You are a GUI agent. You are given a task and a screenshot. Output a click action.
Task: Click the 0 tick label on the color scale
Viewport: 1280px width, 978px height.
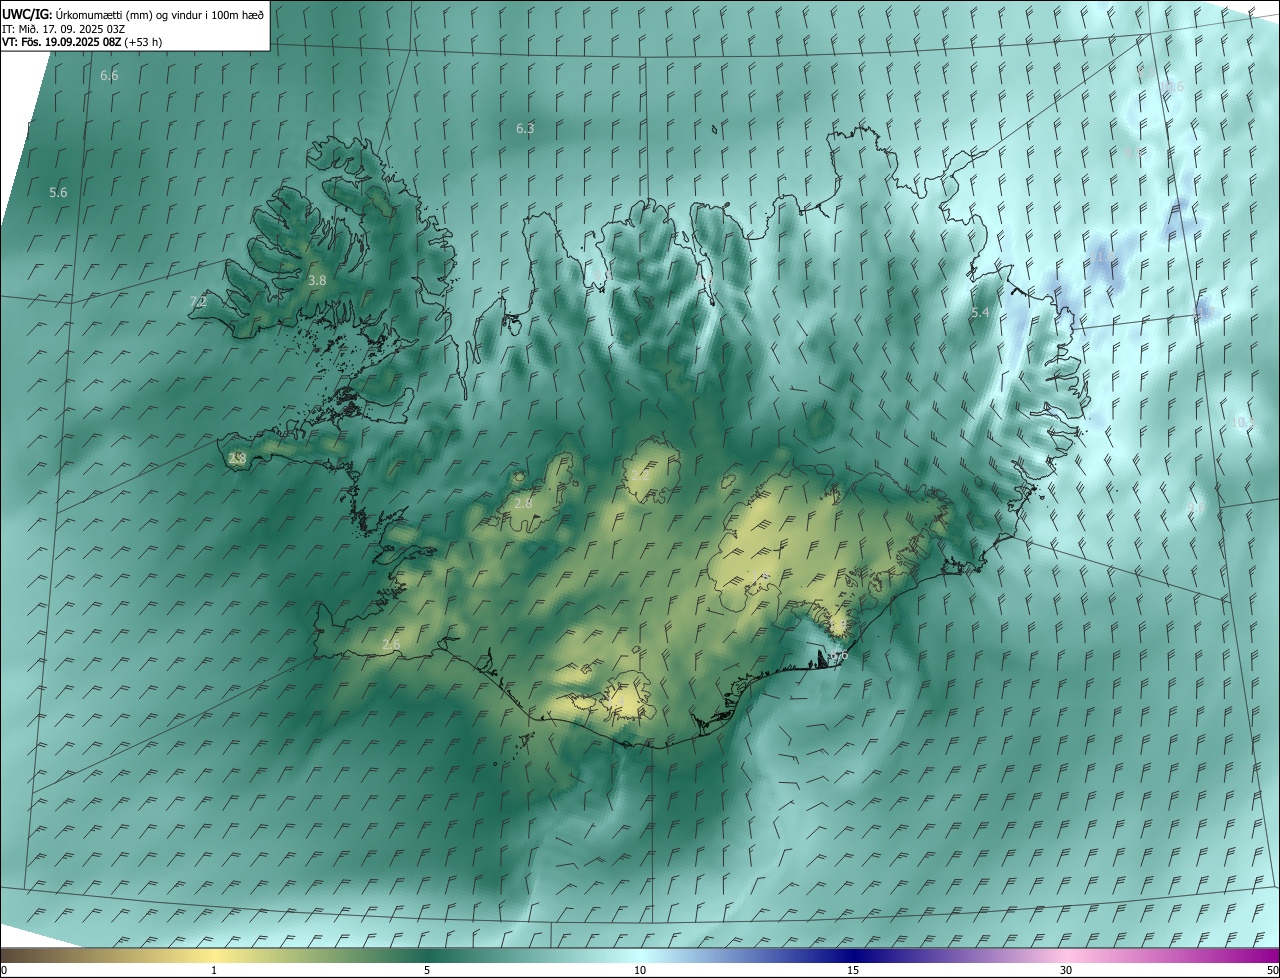point(4,970)
